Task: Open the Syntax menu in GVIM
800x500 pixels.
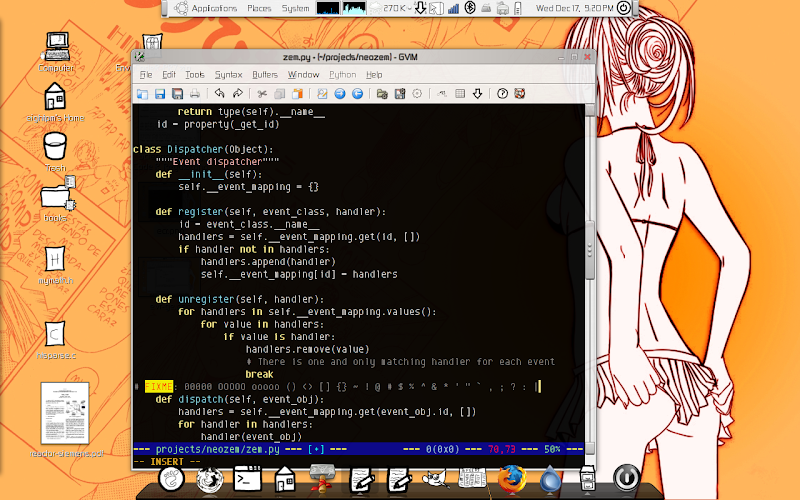Action: coord(228,75)
